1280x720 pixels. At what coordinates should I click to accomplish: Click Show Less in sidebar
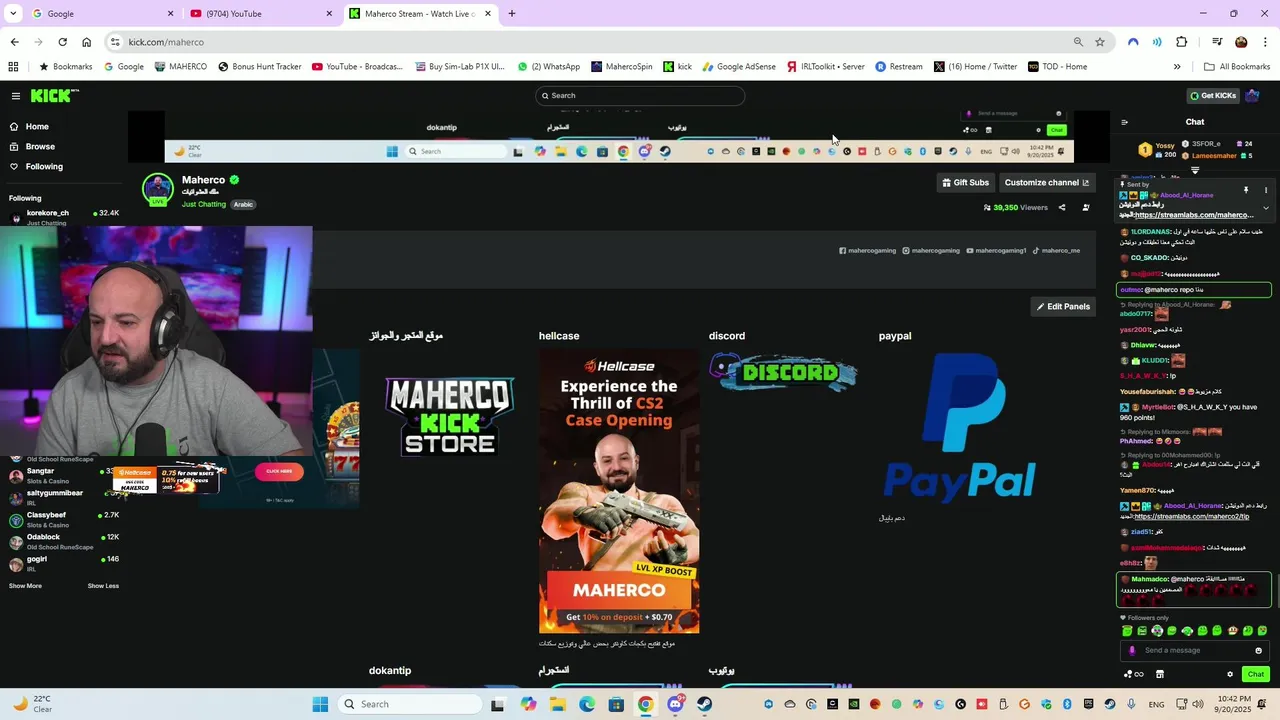(103, 586)
